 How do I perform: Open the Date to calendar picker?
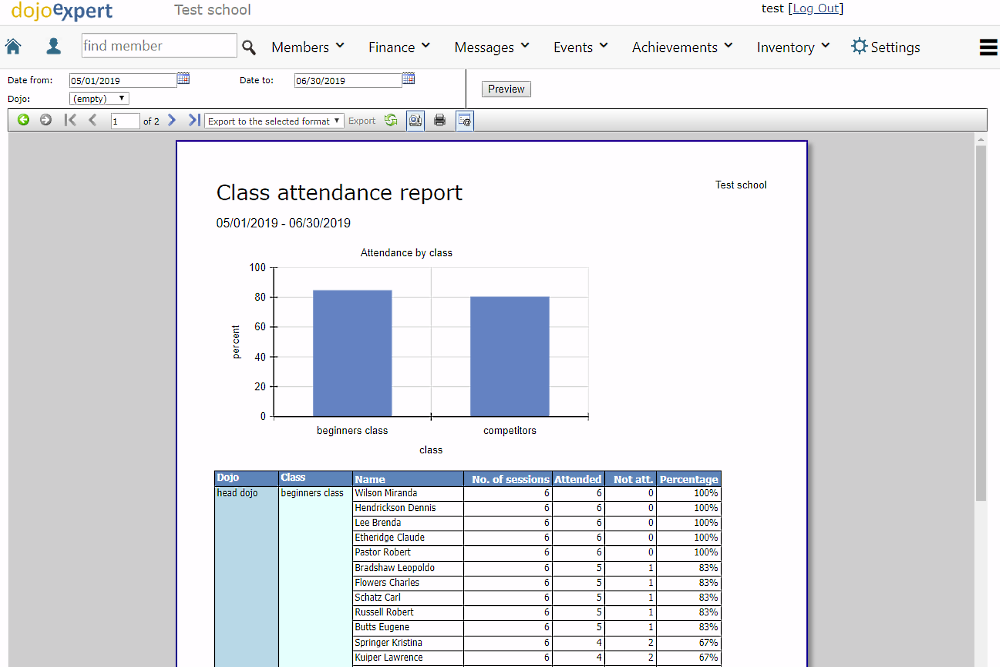point(408,78)
